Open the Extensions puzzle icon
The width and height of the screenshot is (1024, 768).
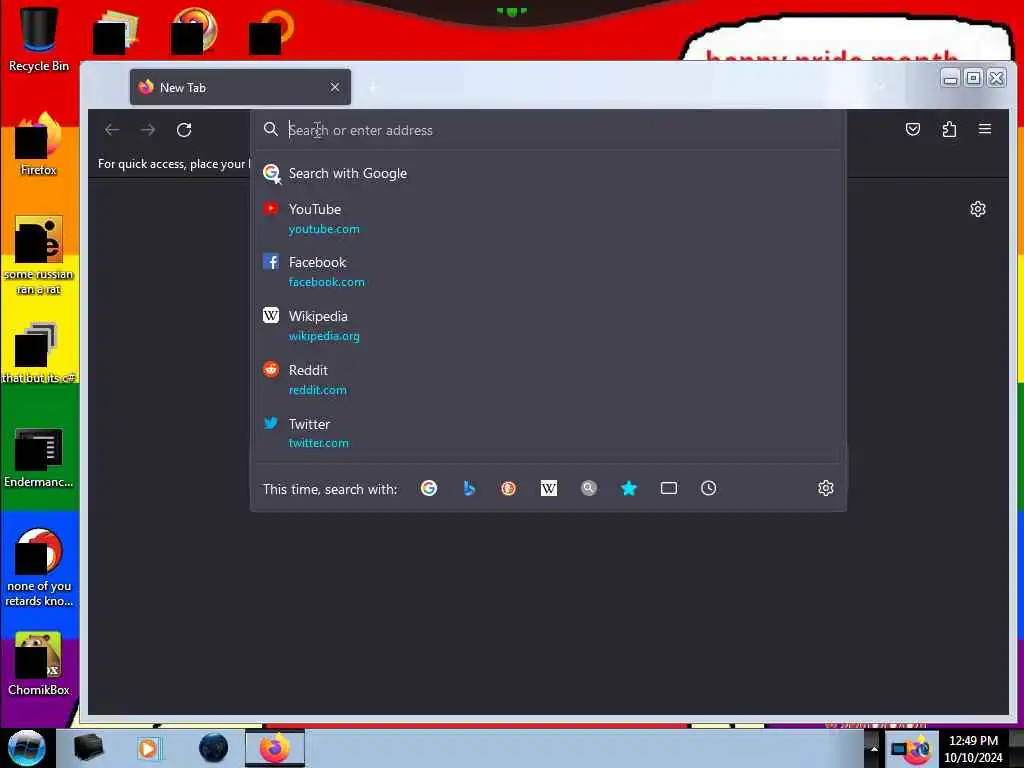(x=949, y=129)
